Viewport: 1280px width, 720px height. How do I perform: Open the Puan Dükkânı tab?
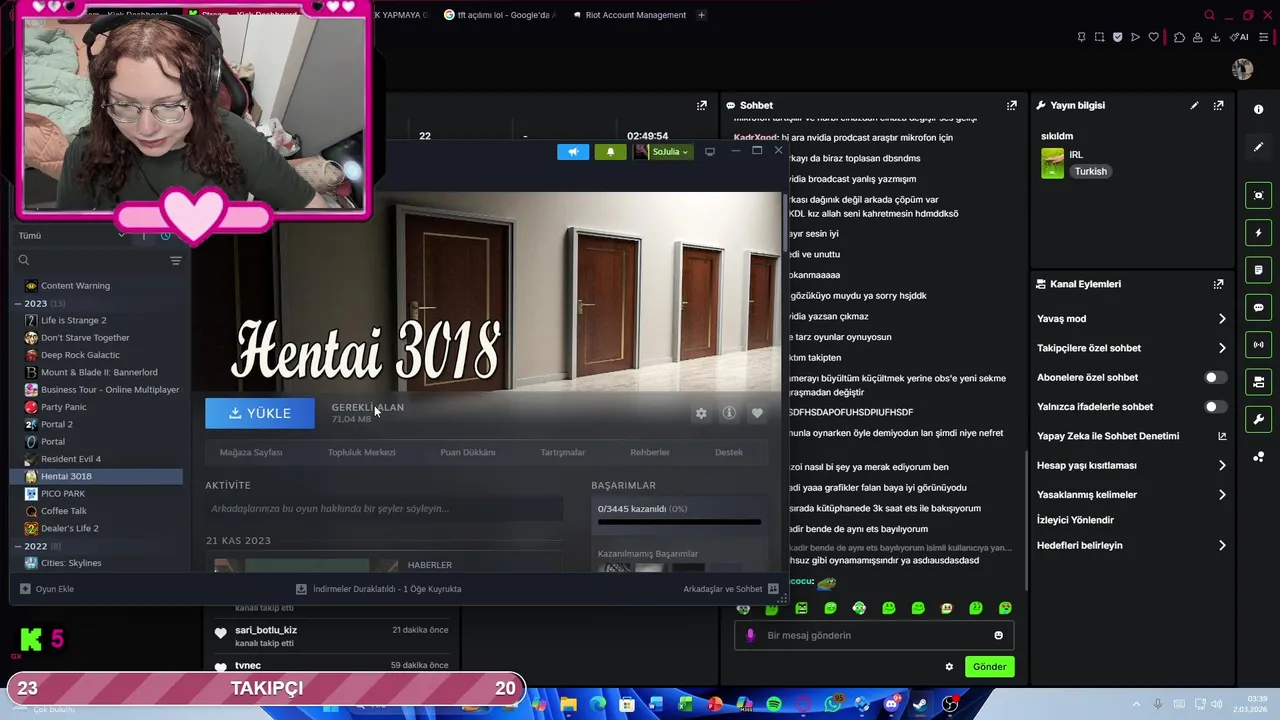(468, 452)
